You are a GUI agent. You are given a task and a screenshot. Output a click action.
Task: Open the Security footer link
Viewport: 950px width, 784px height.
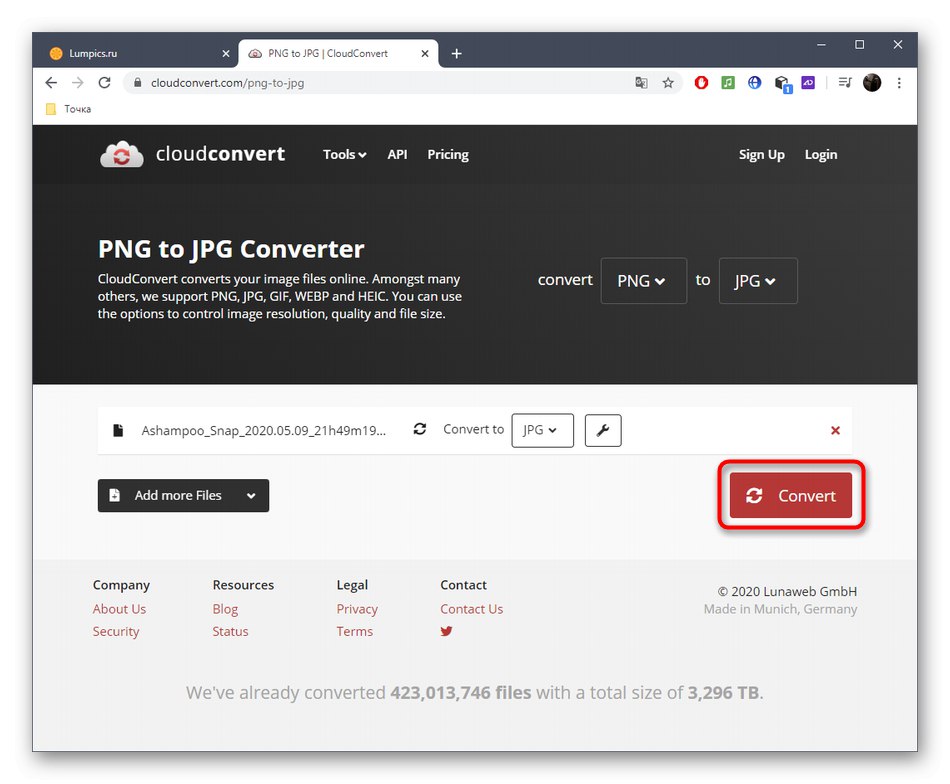point(116,631)
